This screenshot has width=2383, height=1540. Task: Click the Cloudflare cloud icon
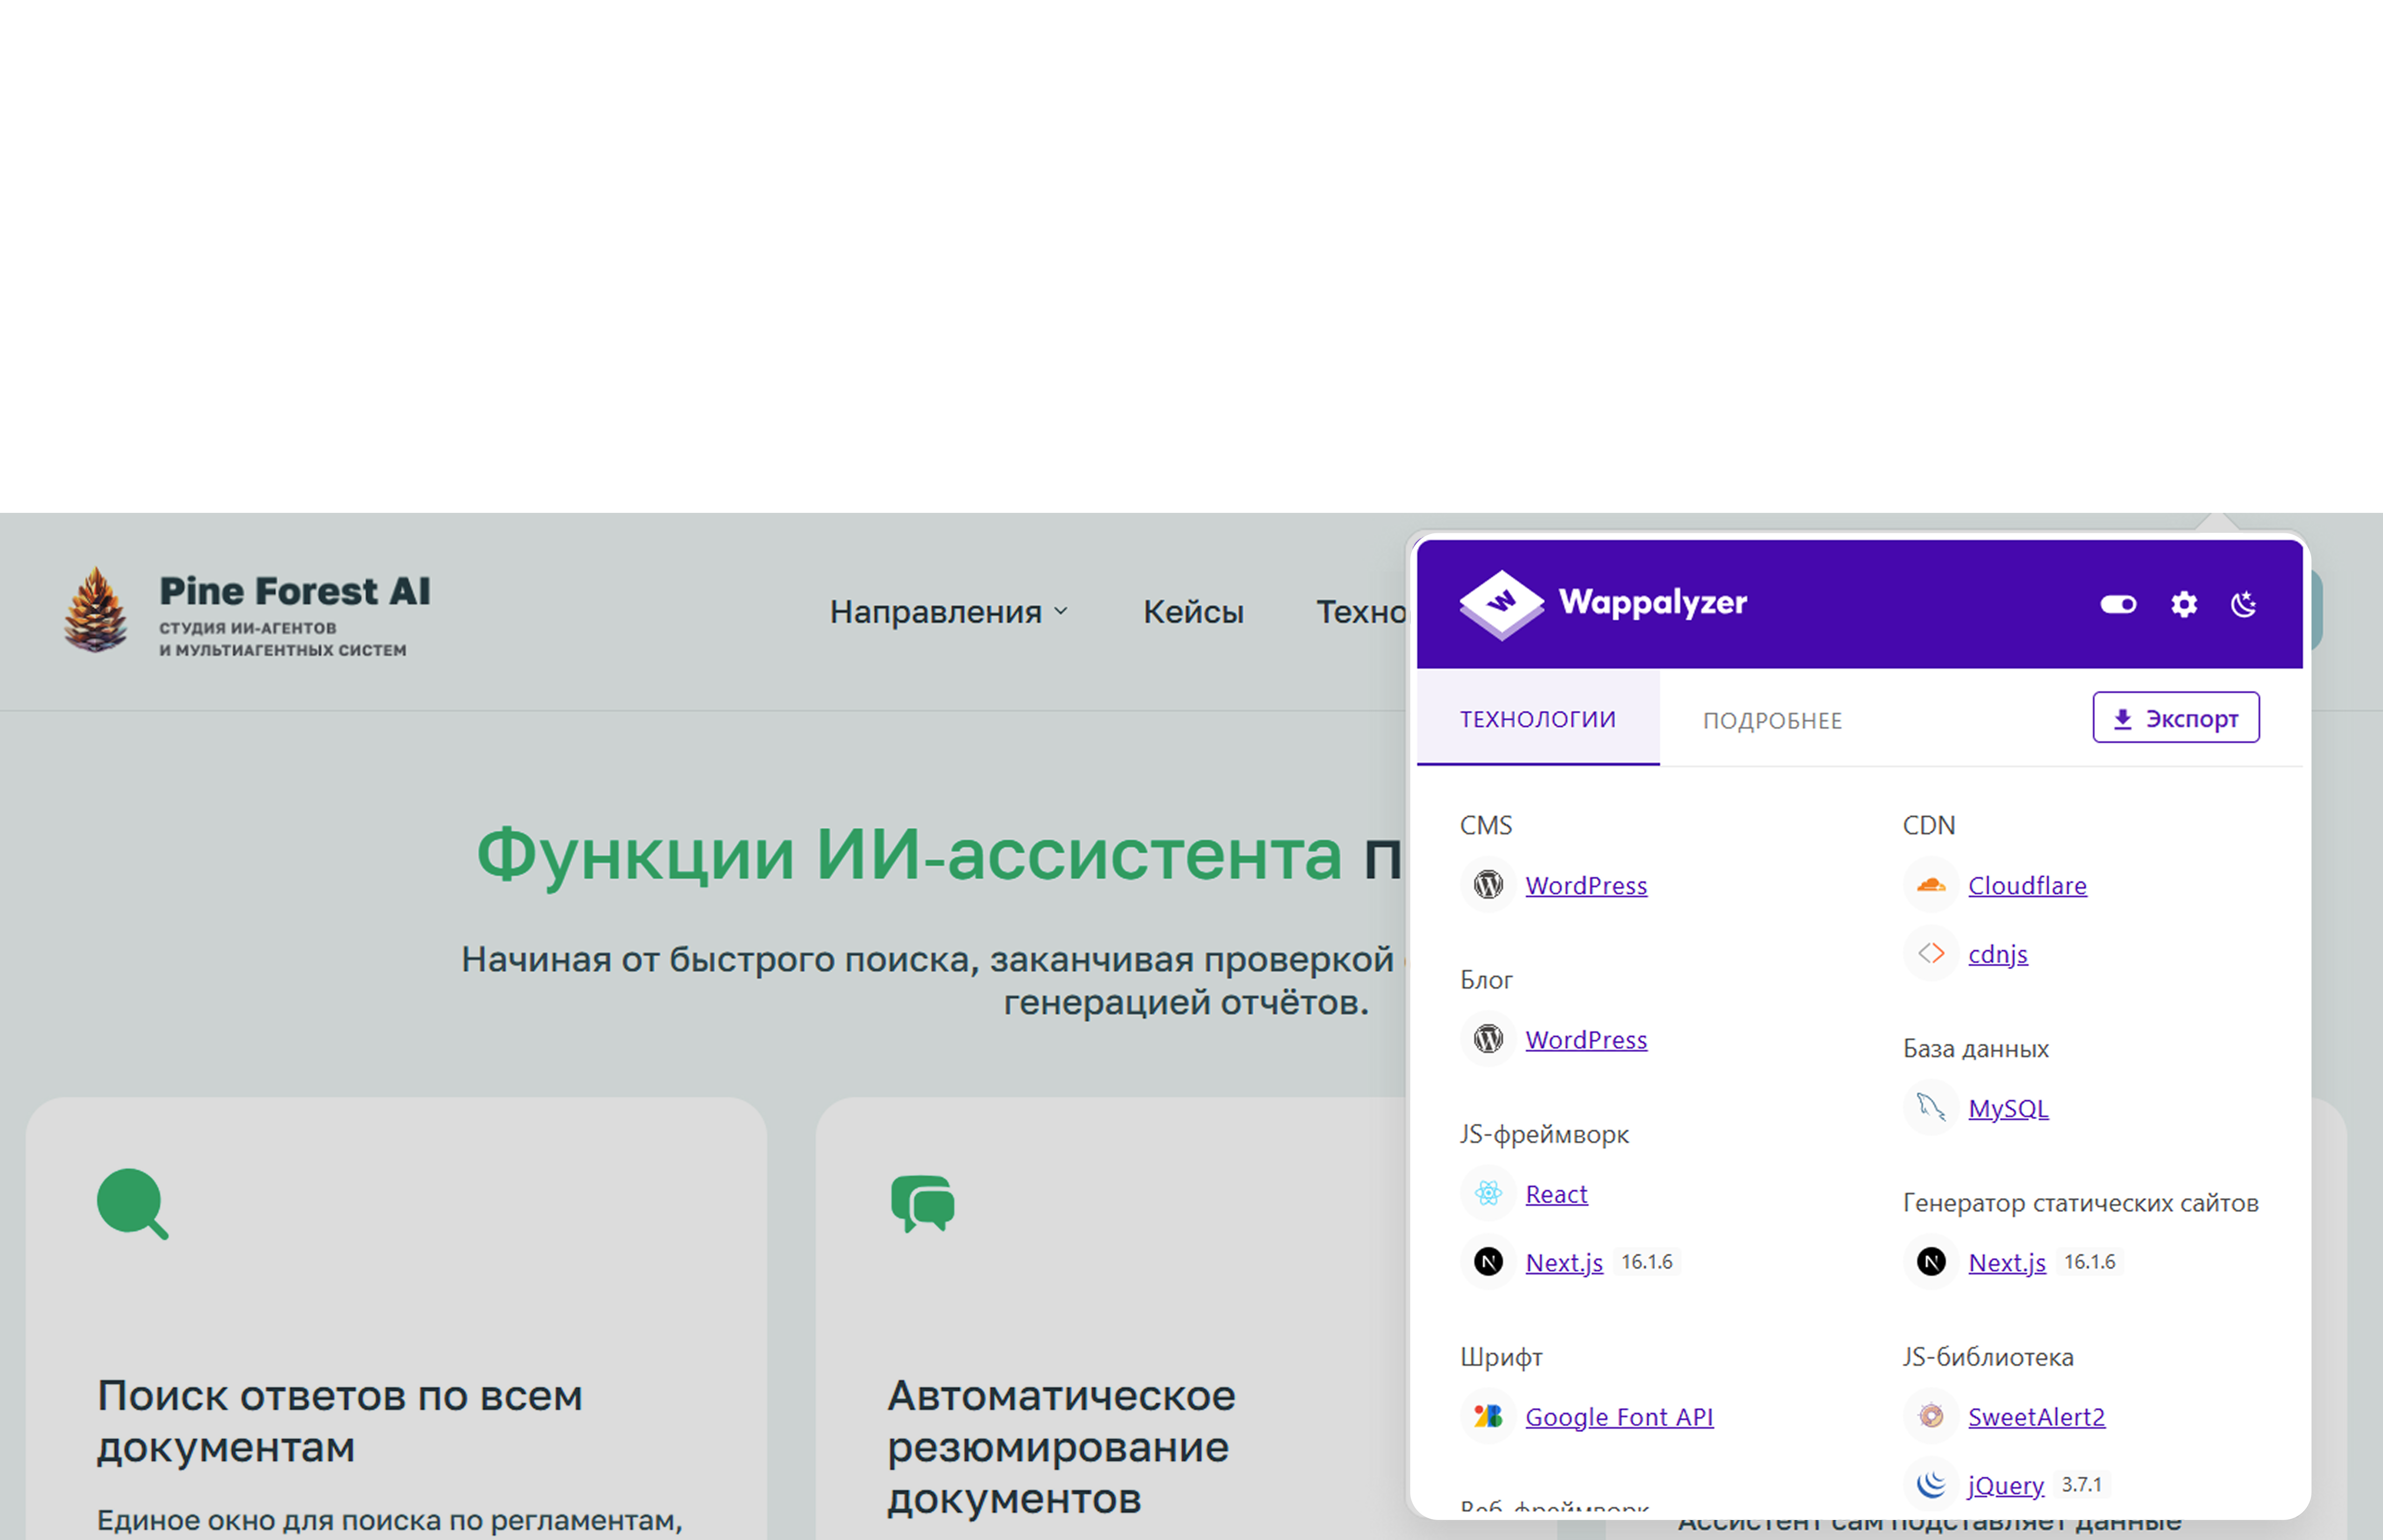(x=1931, y=885)
